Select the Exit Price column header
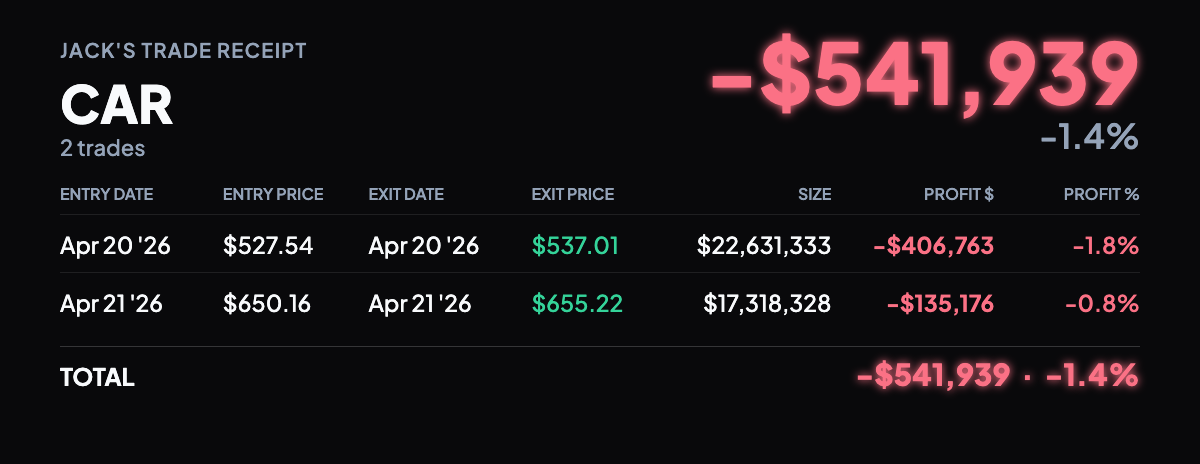 573,194
